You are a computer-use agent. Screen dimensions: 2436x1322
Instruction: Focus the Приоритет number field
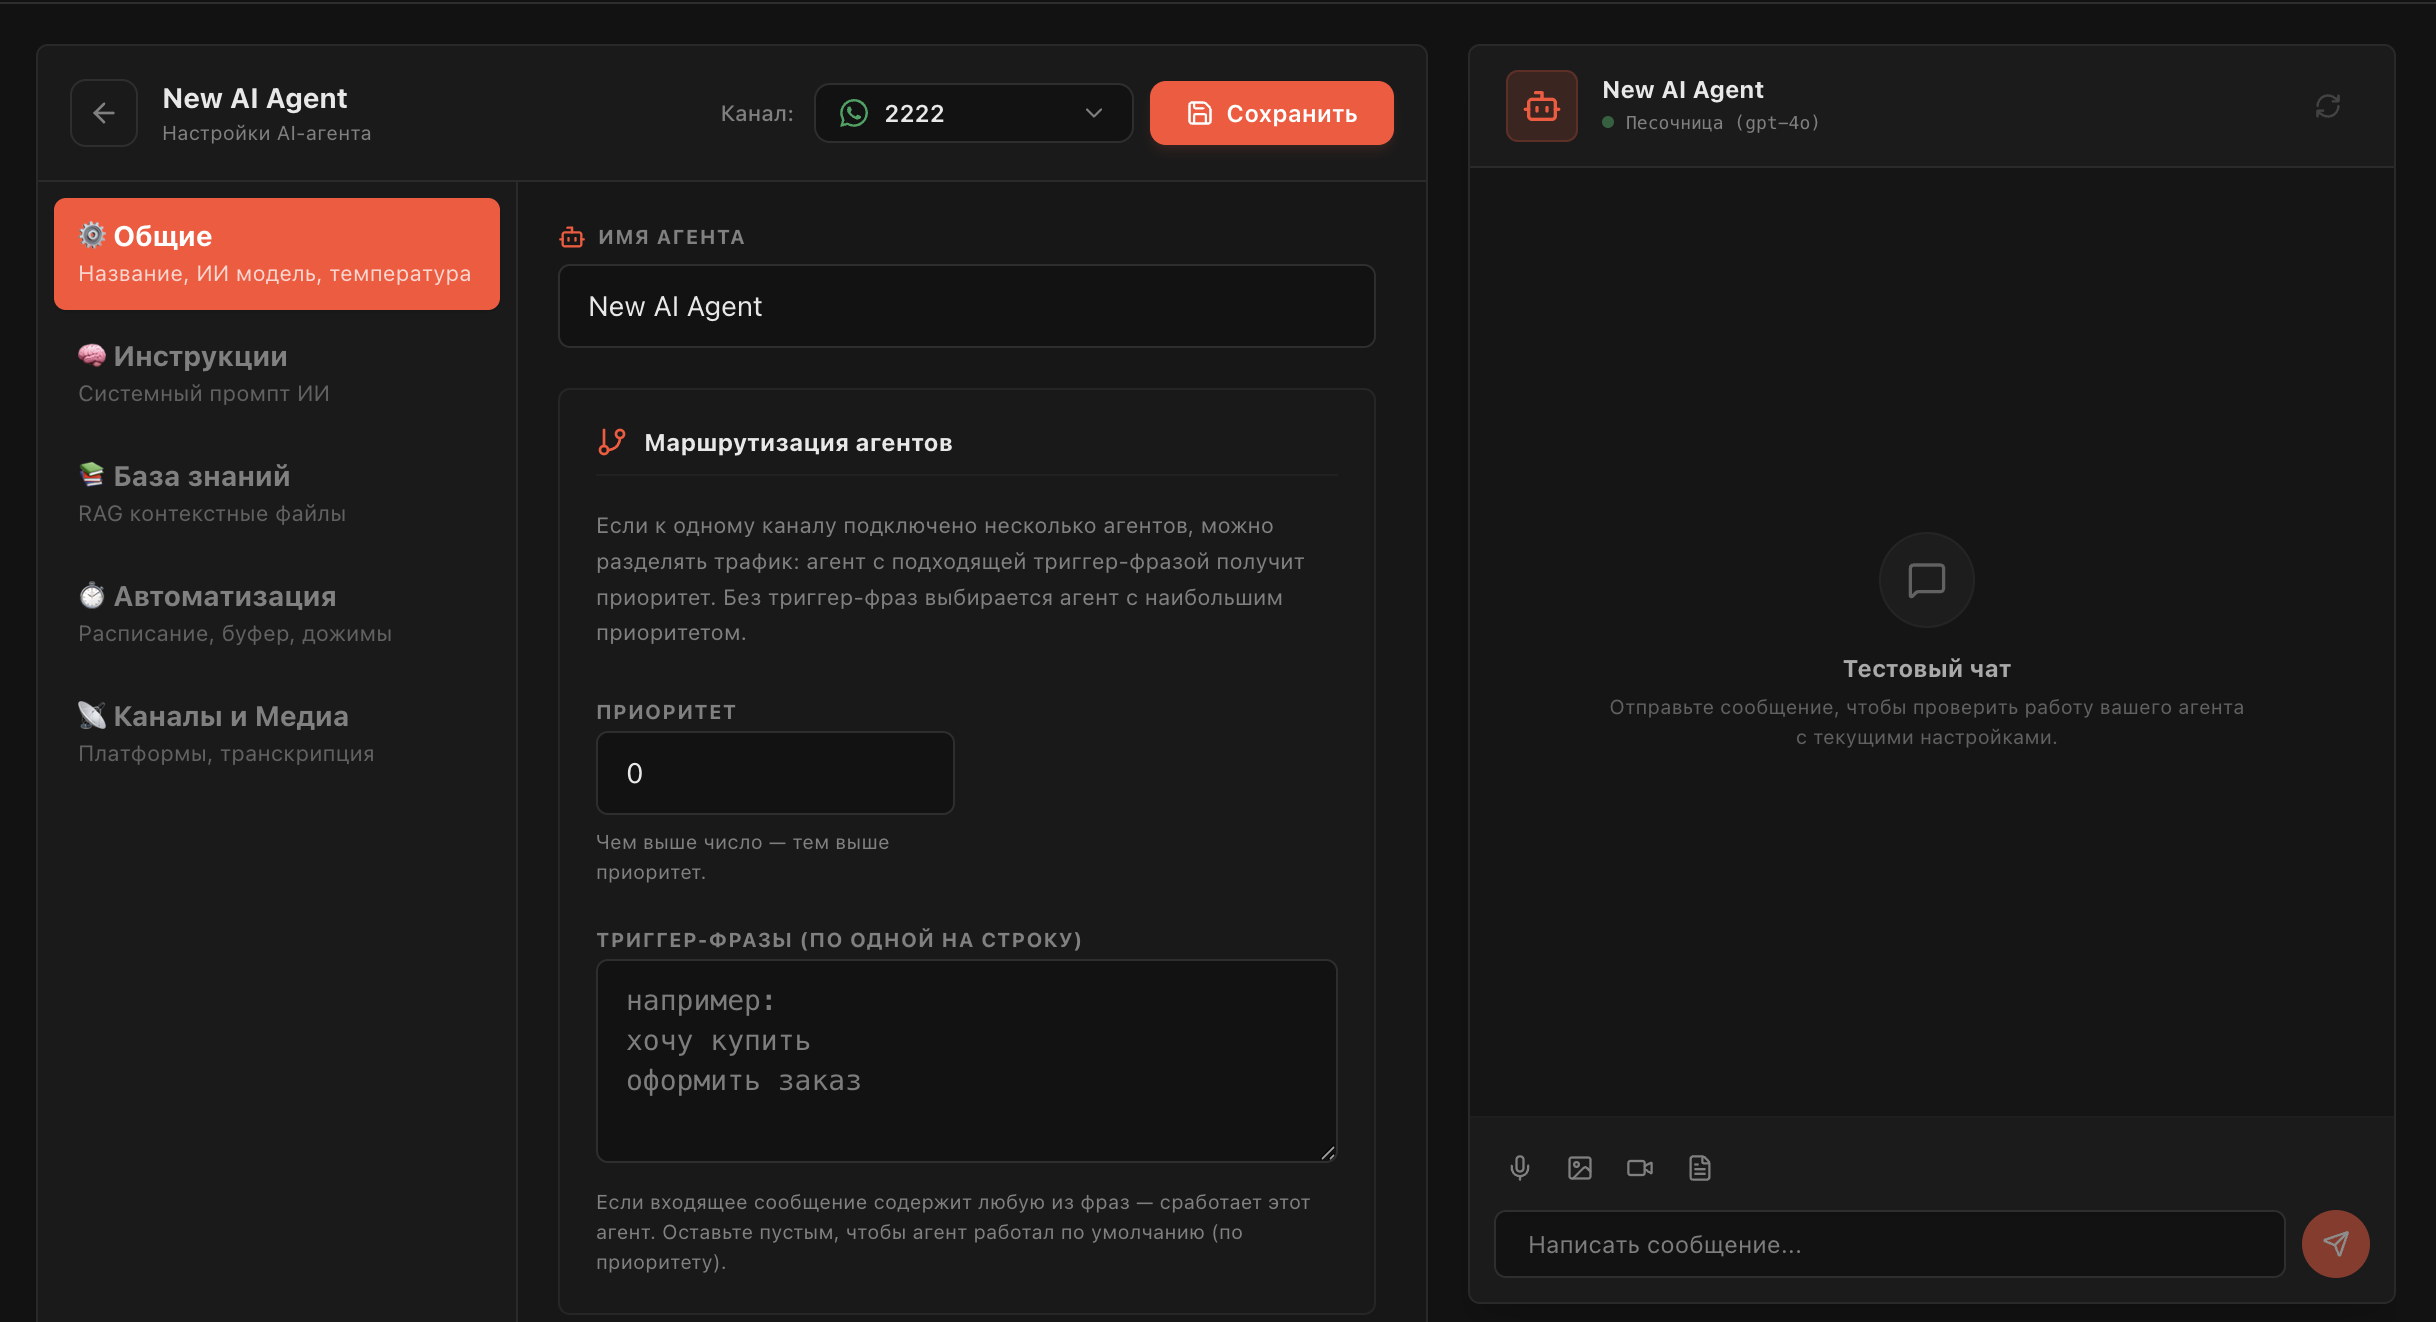[775, 773]
